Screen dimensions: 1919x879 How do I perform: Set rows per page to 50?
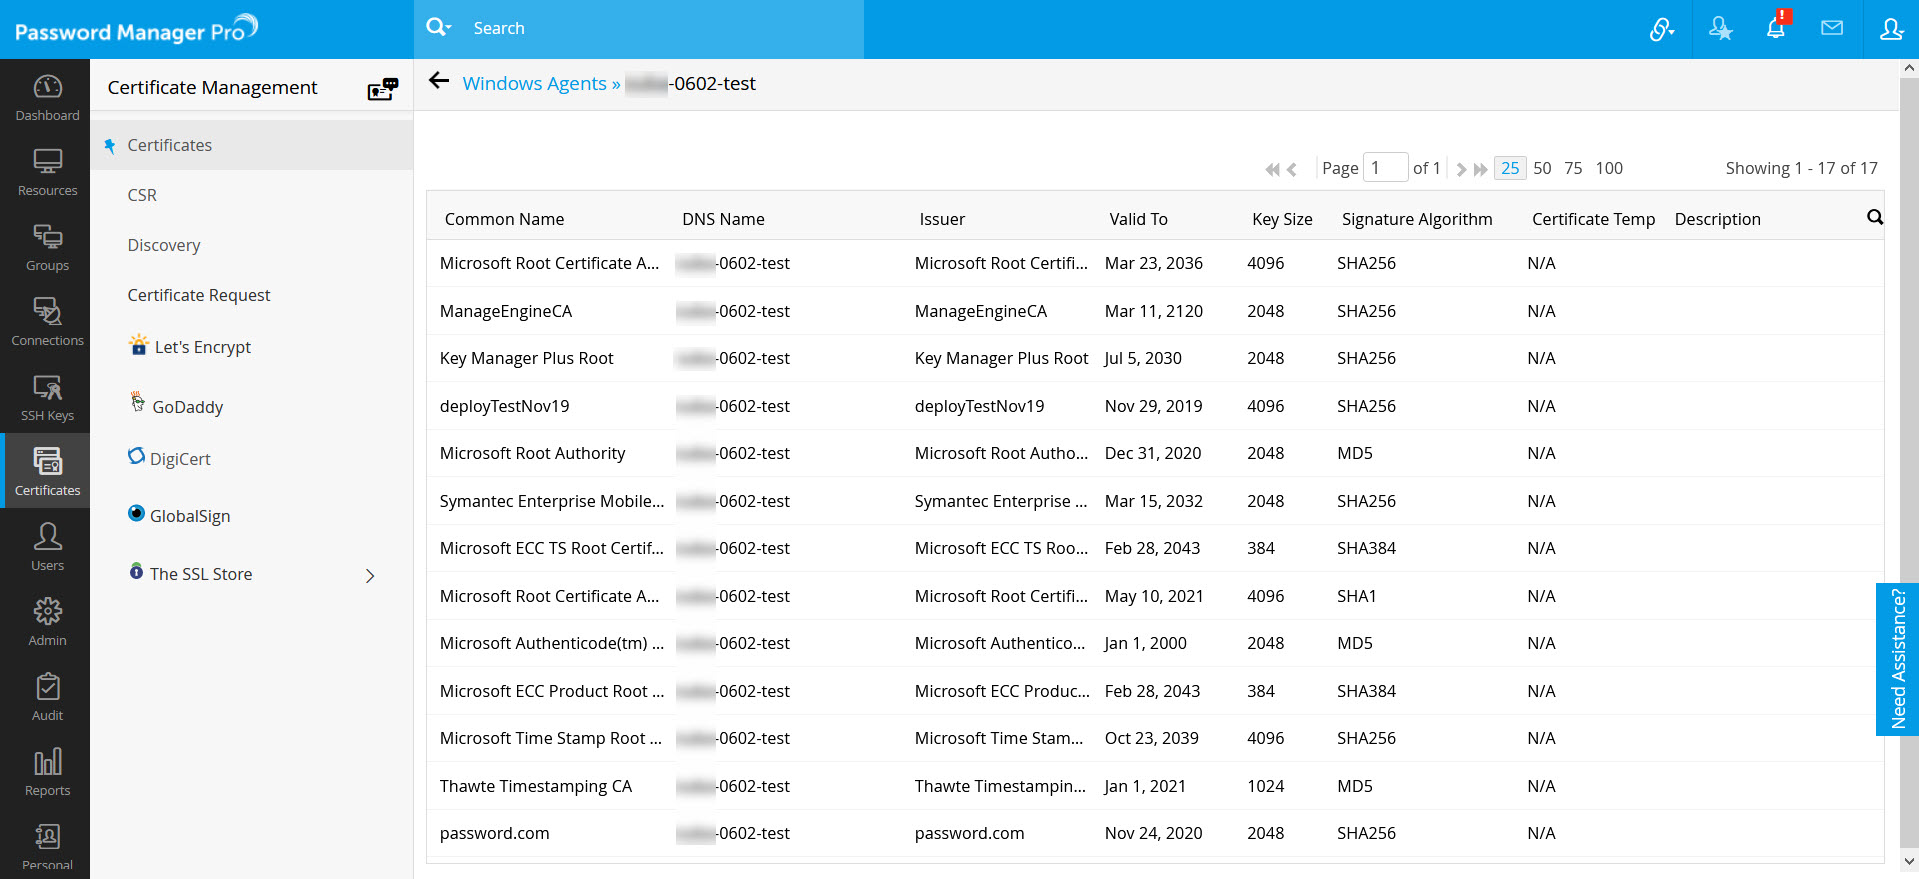coord(1542,168)
